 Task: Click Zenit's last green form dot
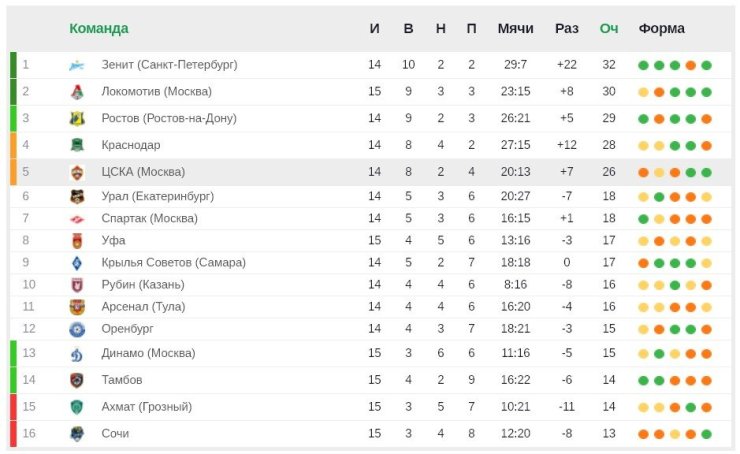pos(706,66)
